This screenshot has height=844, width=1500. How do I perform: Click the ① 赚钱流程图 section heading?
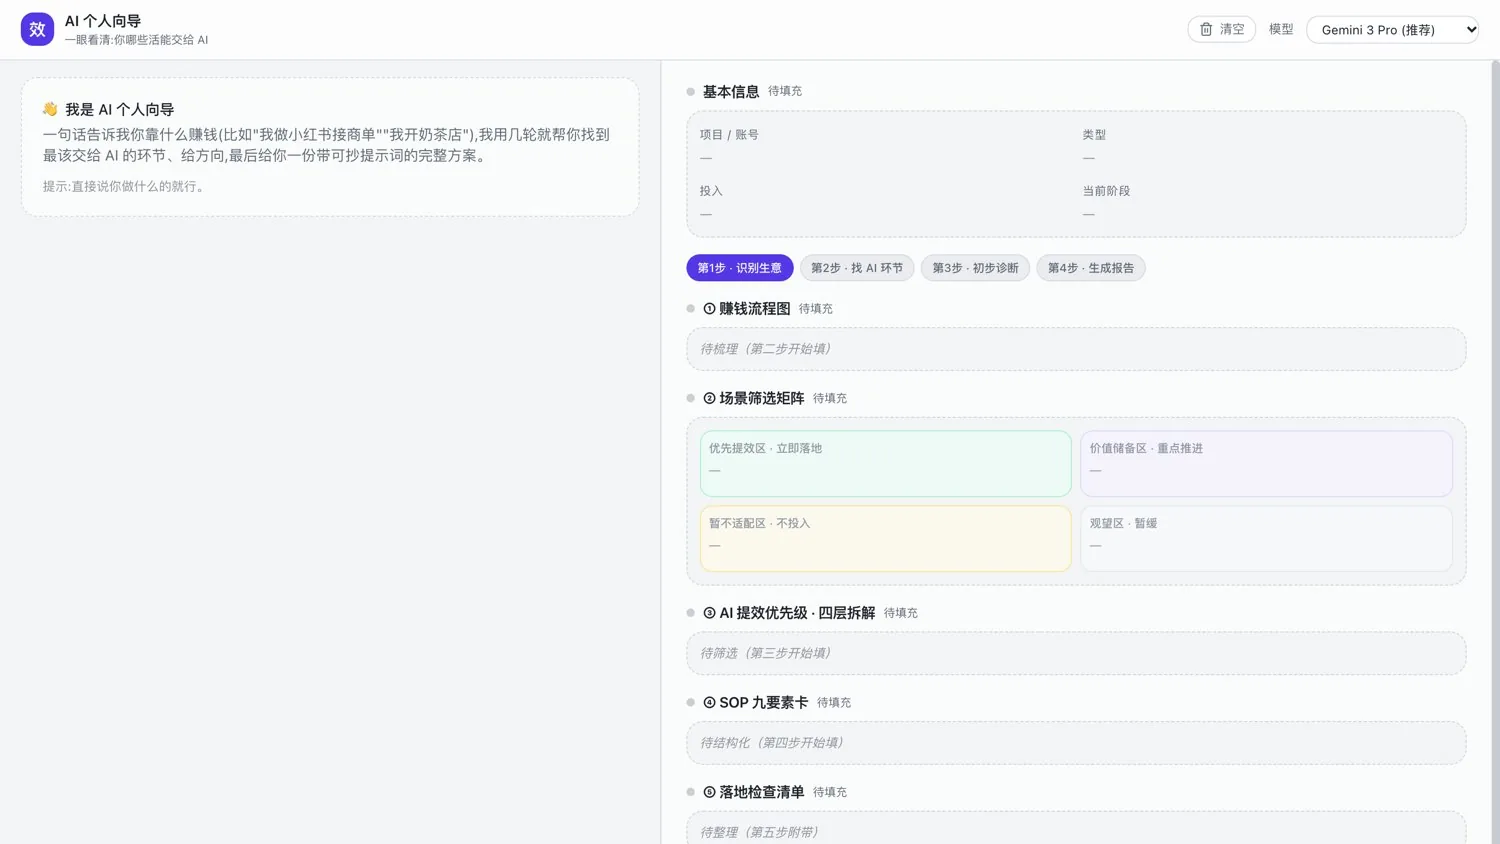[x=747, y=308]
